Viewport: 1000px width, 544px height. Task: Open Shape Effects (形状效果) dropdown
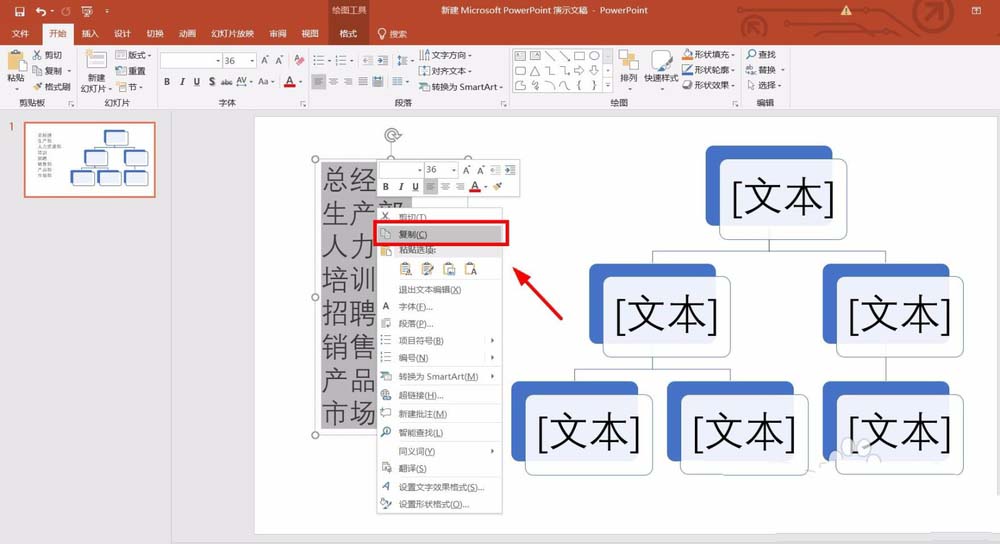point(708,85)
